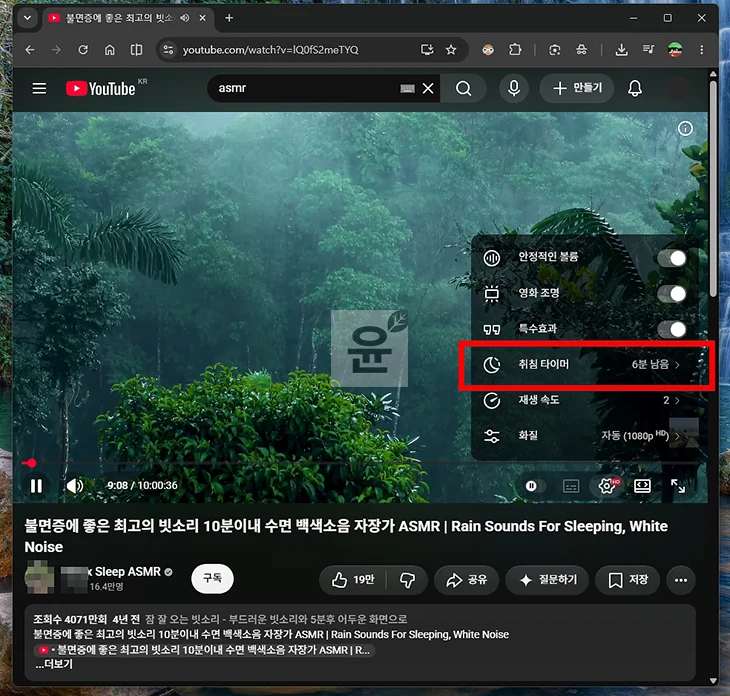
Task: Open a new tab
Action: [229, 18]
